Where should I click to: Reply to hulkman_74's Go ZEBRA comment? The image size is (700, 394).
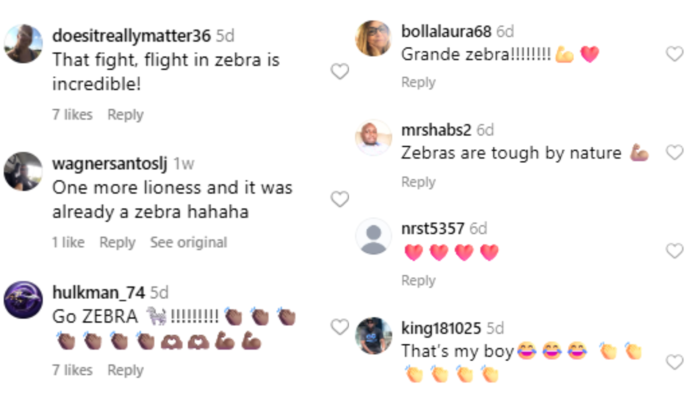125,370
